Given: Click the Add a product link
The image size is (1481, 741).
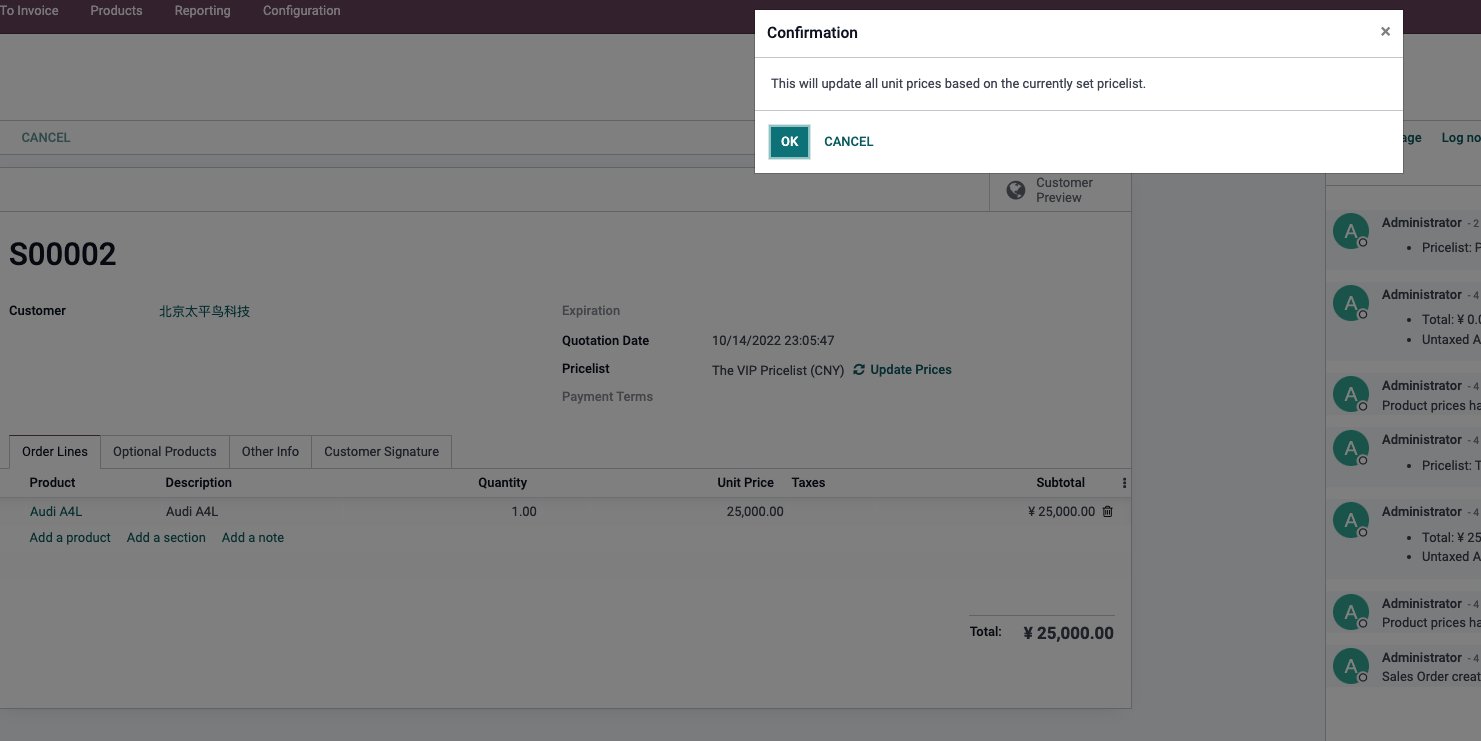Looking at the screenshot, I should tap(70, 538).
